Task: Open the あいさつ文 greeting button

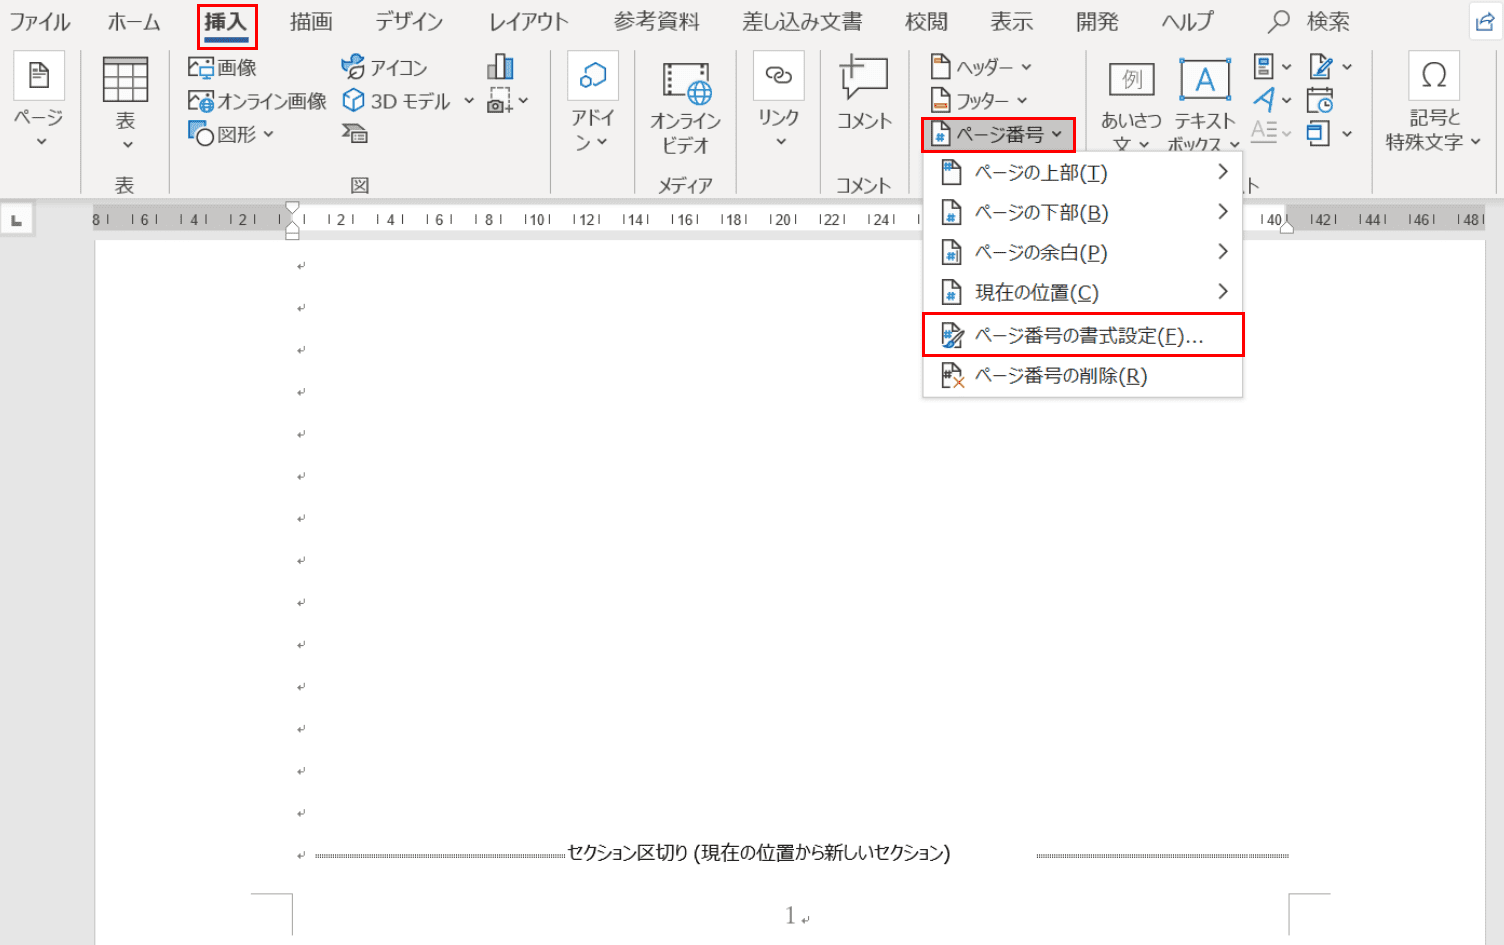Action: [1131, 107]
